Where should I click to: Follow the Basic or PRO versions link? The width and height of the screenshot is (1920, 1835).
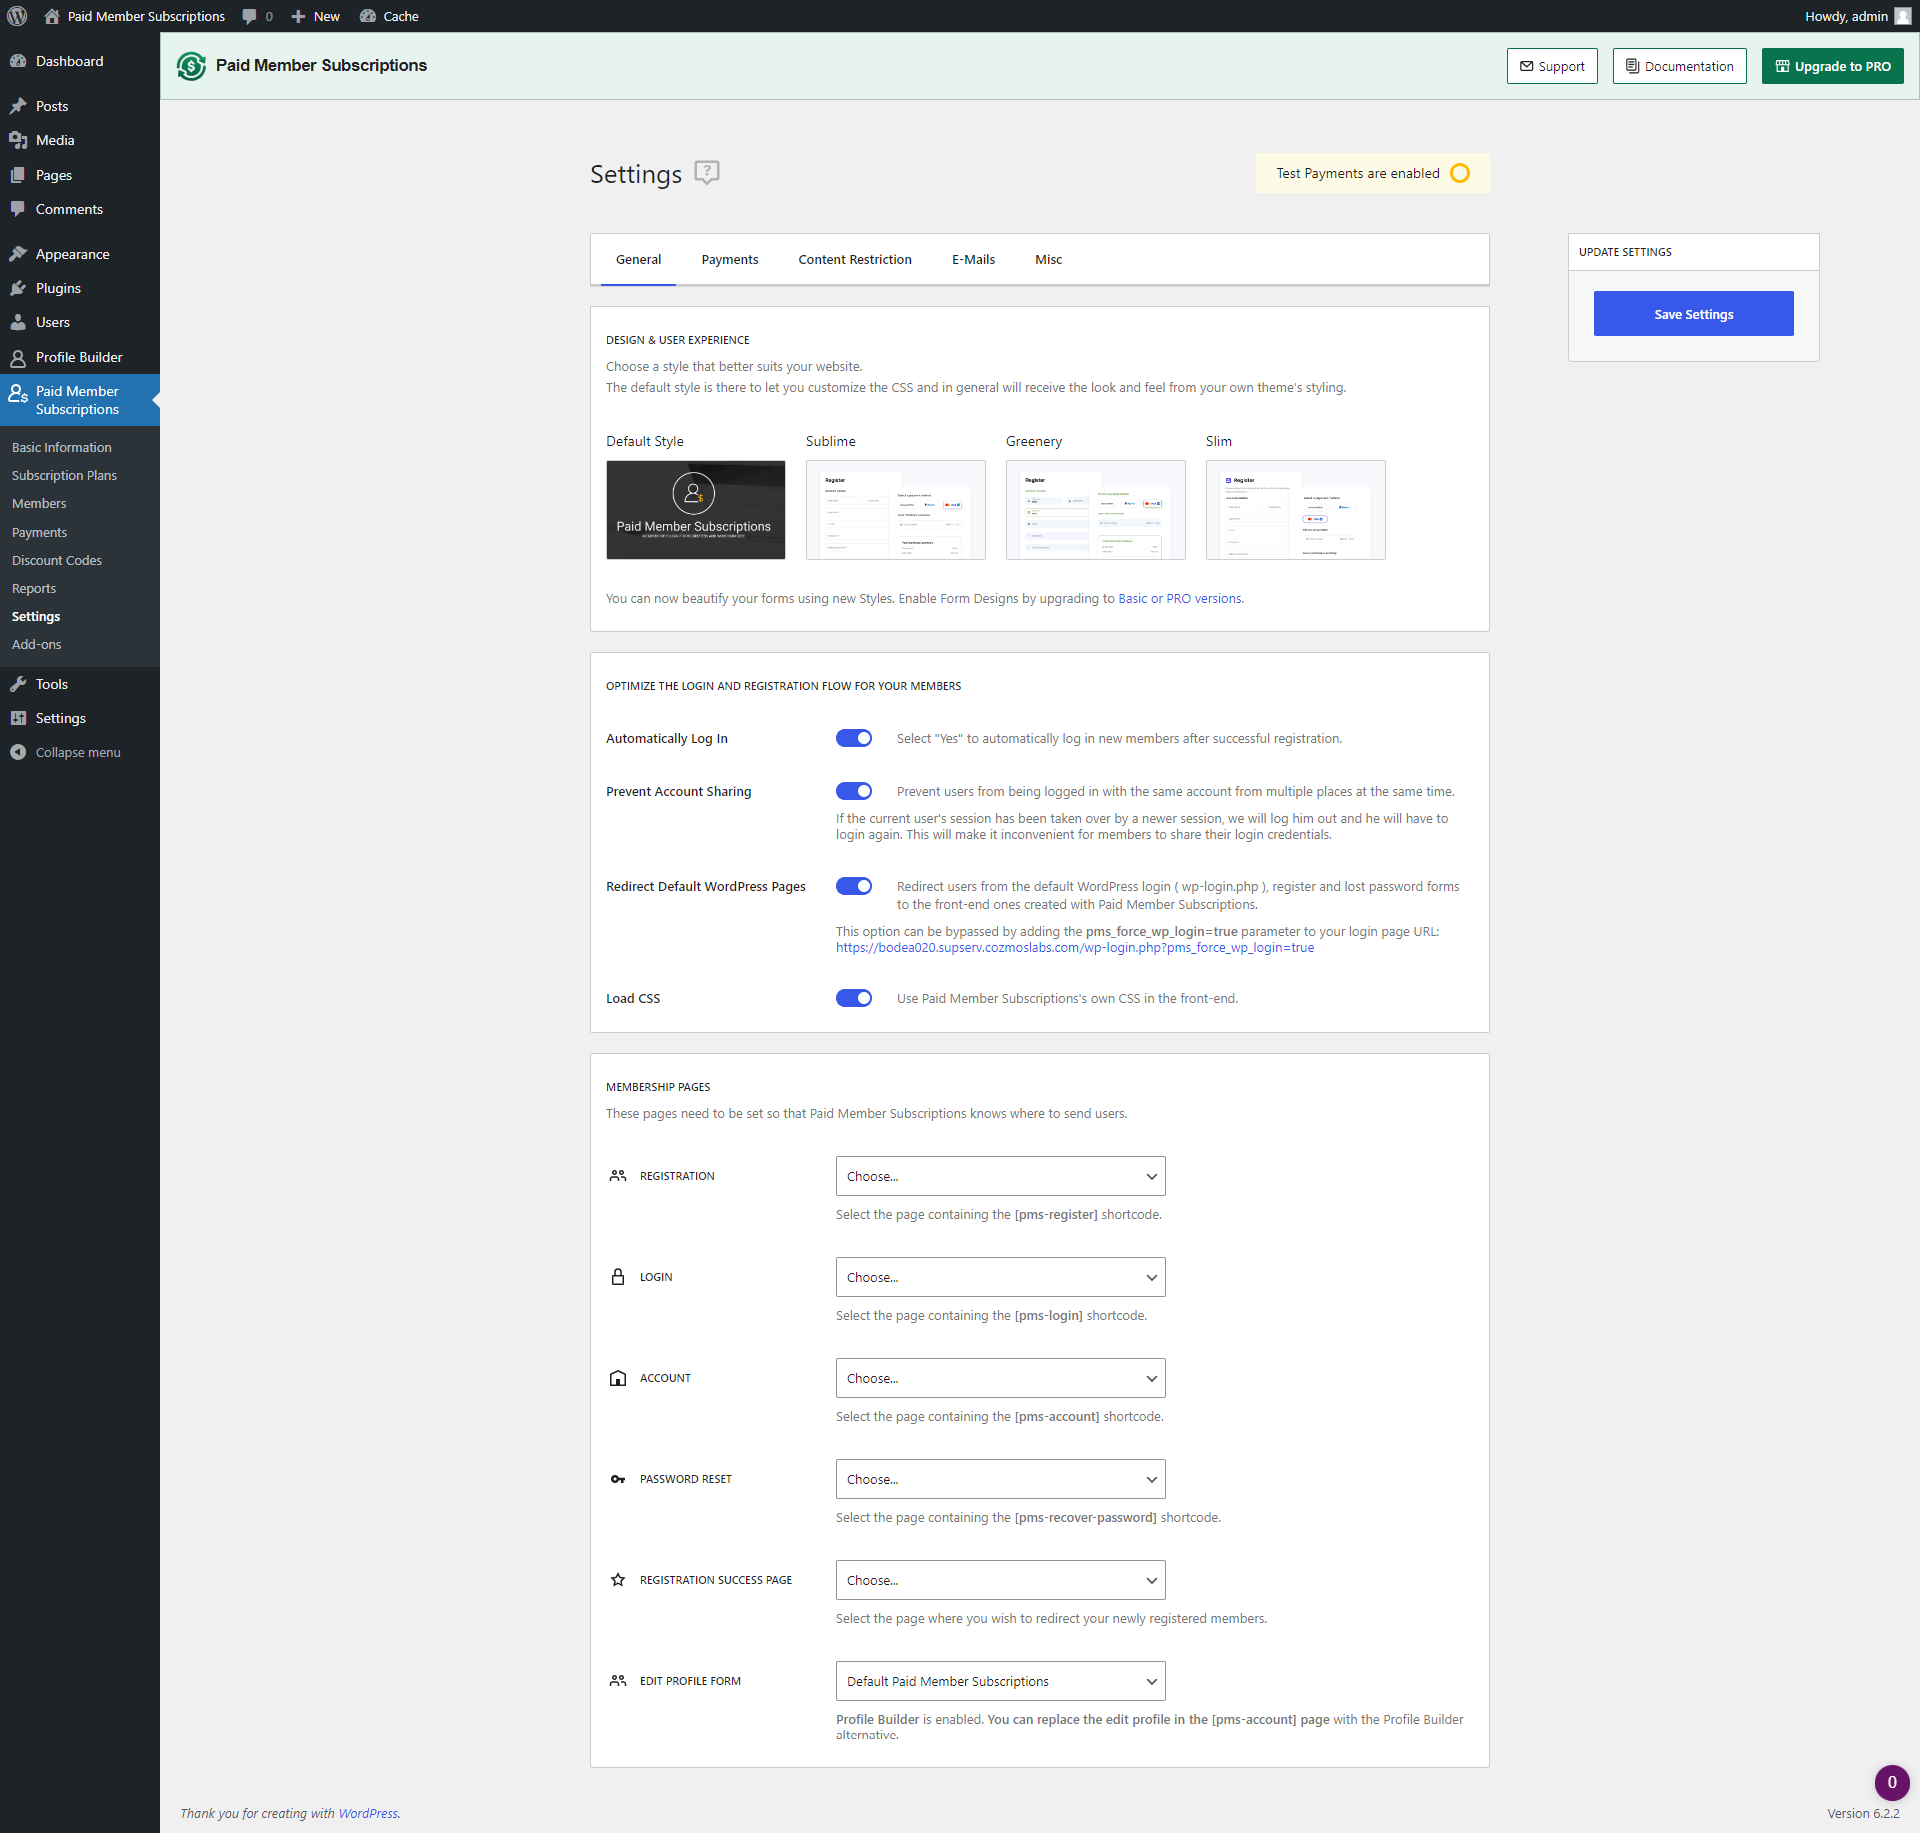coord(1179,598)
